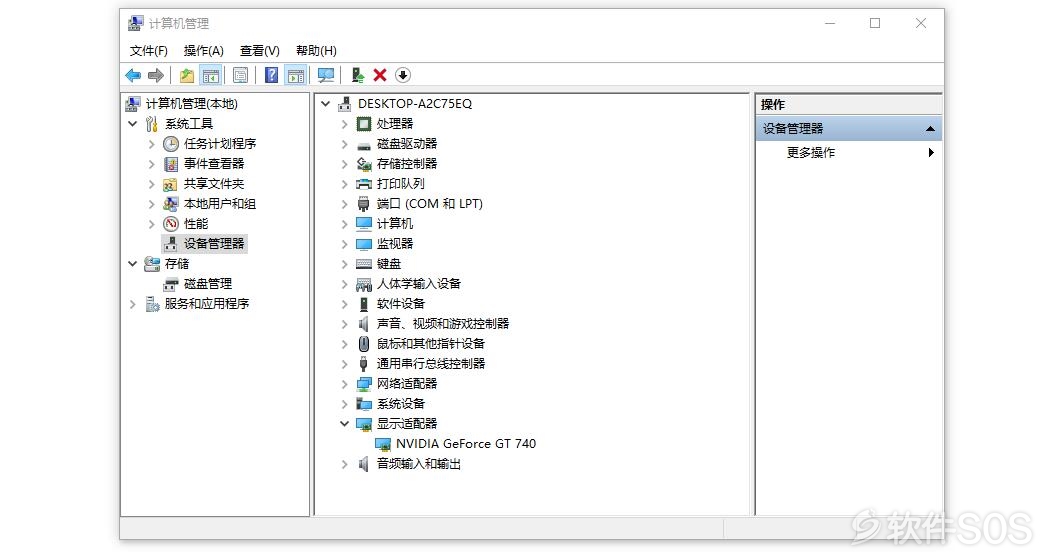Screen dimensions: 1048x556
Task: Click the blue Help question mark icon
Action: (271, 76)
